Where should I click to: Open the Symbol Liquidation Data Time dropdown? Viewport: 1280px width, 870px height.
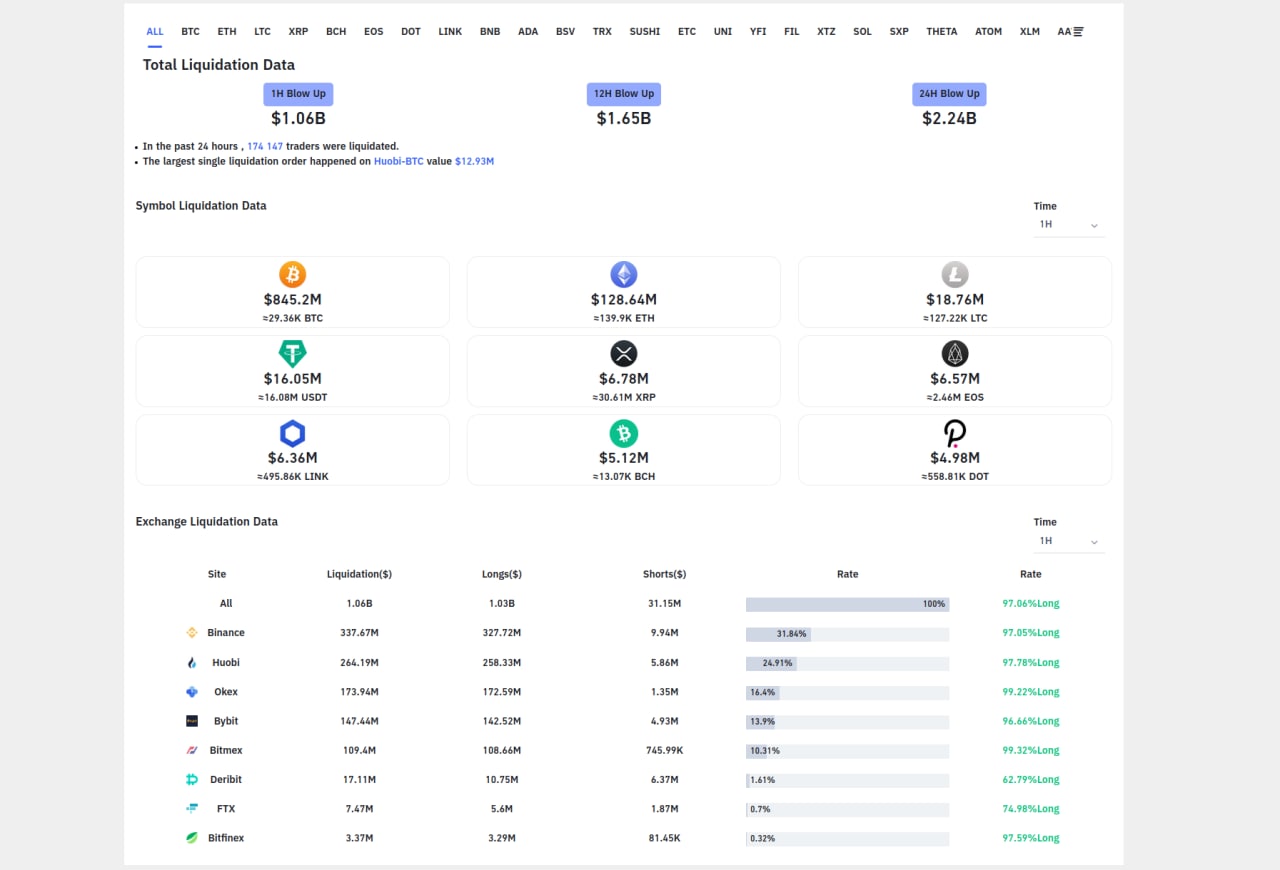(x=1069, y=225)
